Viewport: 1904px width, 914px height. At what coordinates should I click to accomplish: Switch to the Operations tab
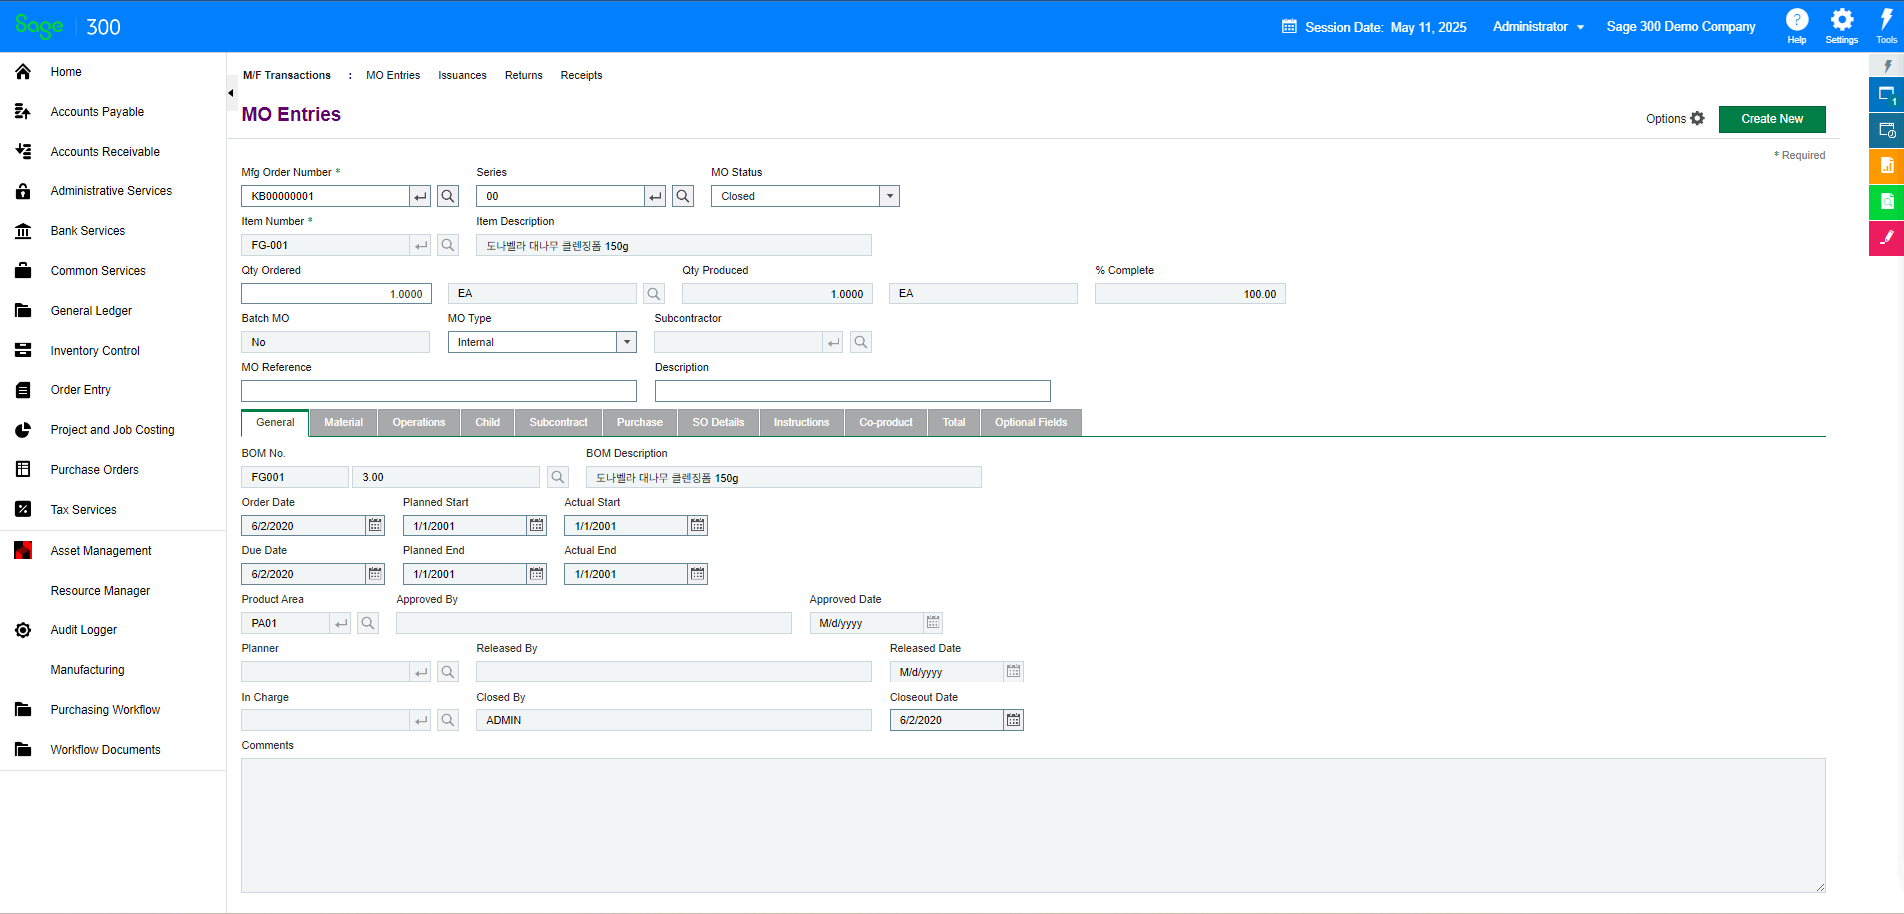(x=419, y=423)
